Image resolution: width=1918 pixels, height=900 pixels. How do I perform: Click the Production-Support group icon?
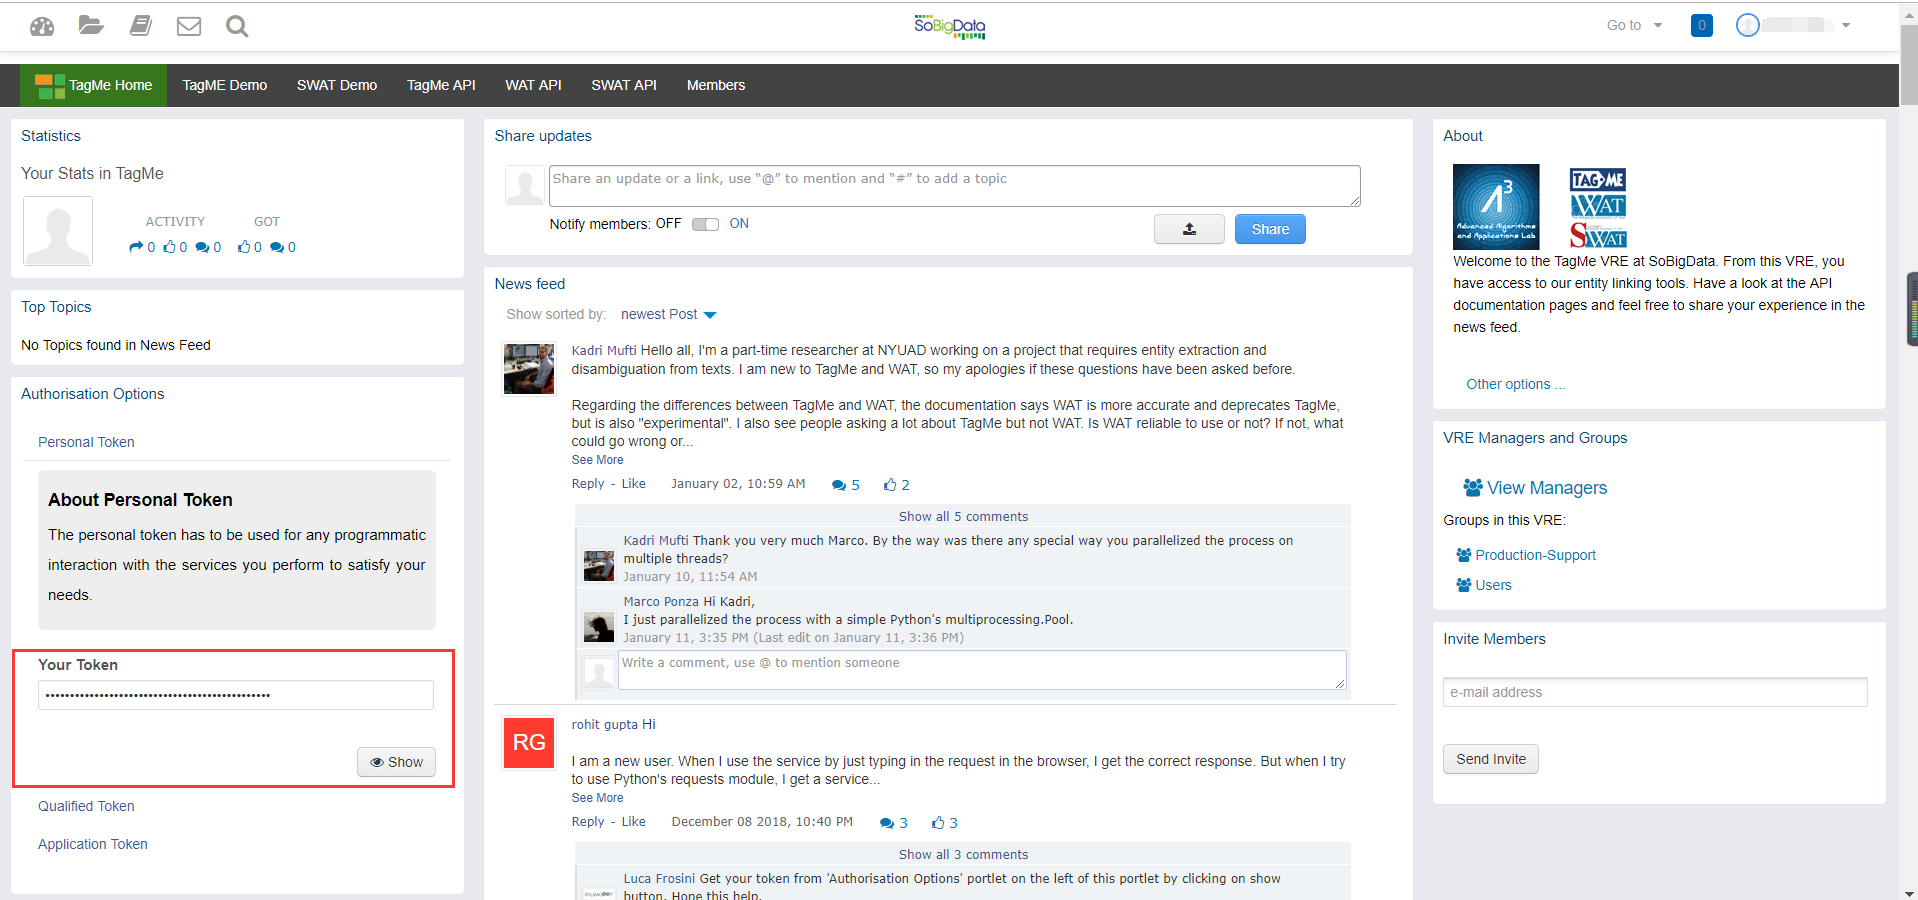tap(1464, 555)
